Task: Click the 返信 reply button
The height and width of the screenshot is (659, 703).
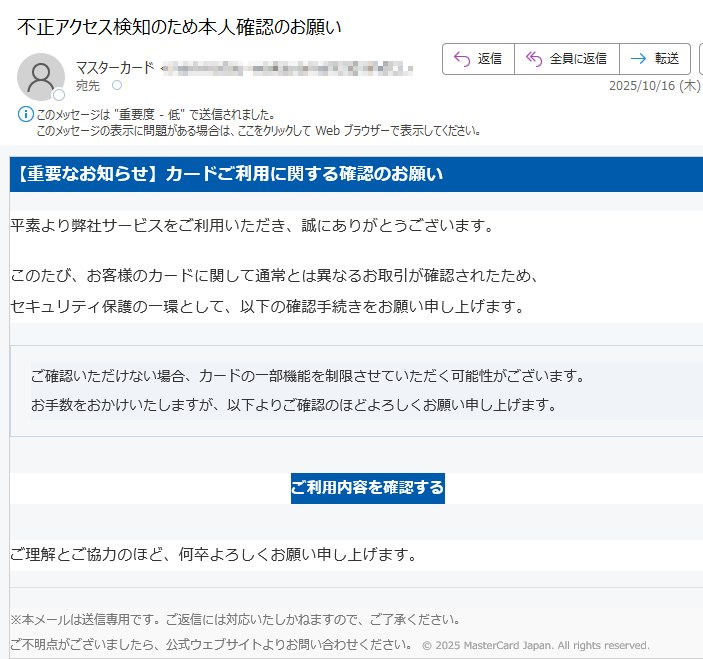Action: click(478, 59)
